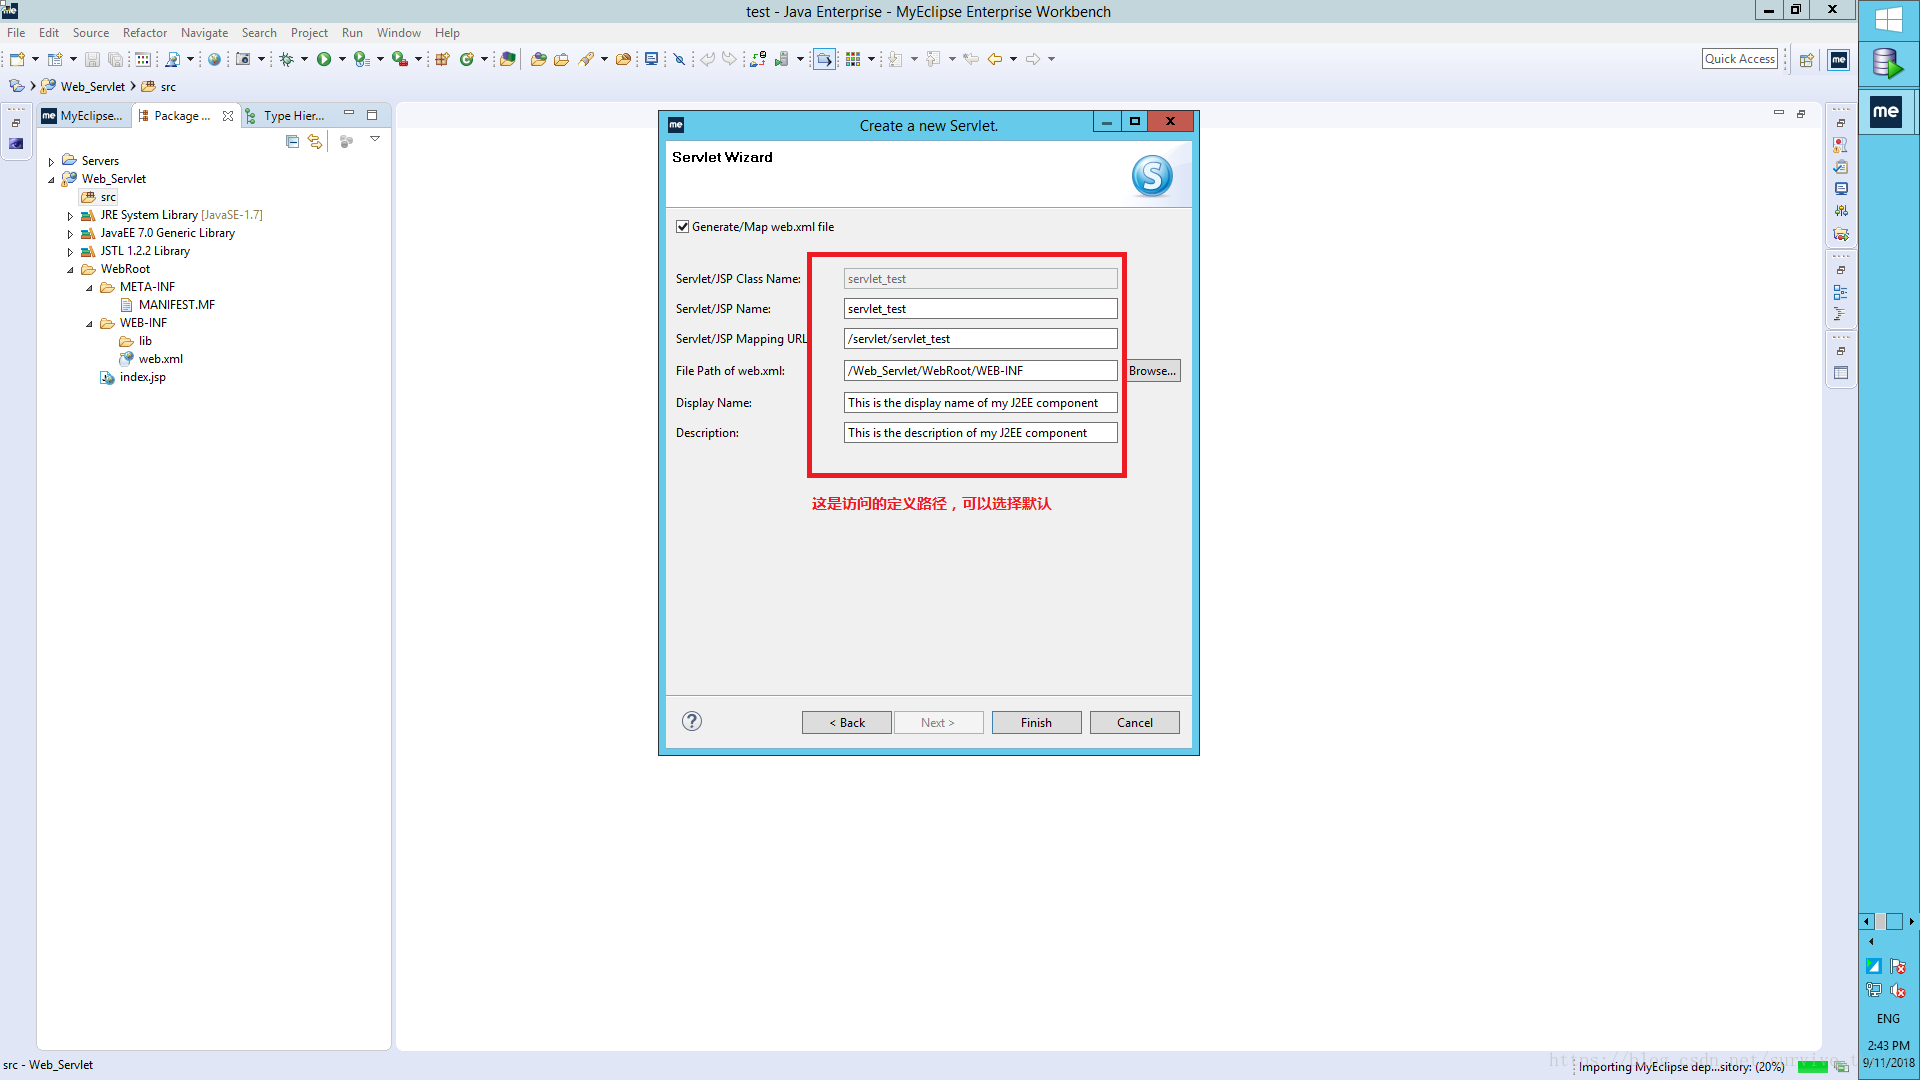The width and height of the screenshot is (1920, 1080).
Task: Click the Link with Editor icon
Action: pos(315,142)
